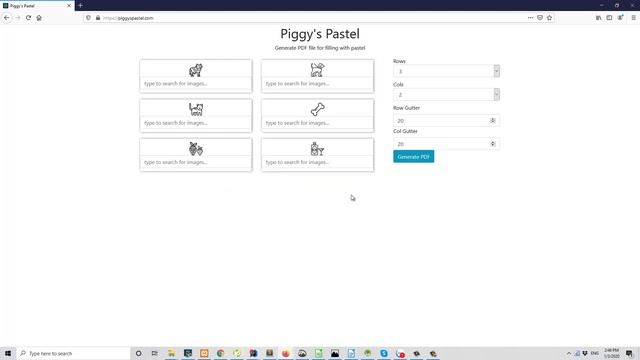
Task: Open Task View on the taskbar
Action: point(154,353)
